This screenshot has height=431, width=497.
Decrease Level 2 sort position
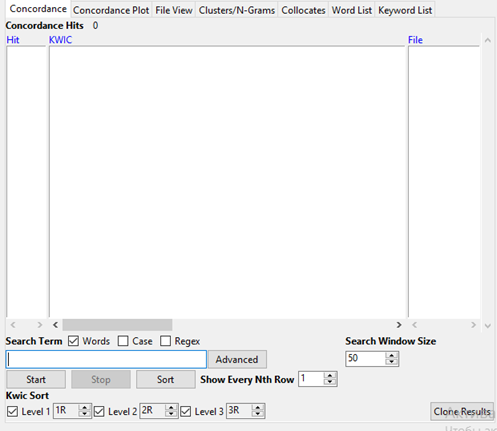click(x=171, y=414)
